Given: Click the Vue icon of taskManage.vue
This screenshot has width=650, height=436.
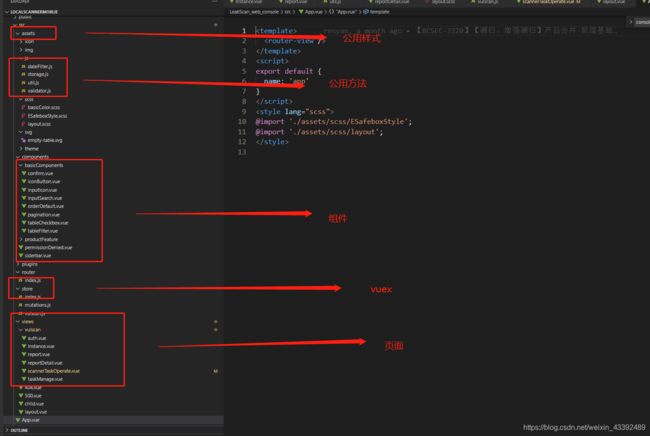Looking at the screenshot, I should [x=24, y=379].
